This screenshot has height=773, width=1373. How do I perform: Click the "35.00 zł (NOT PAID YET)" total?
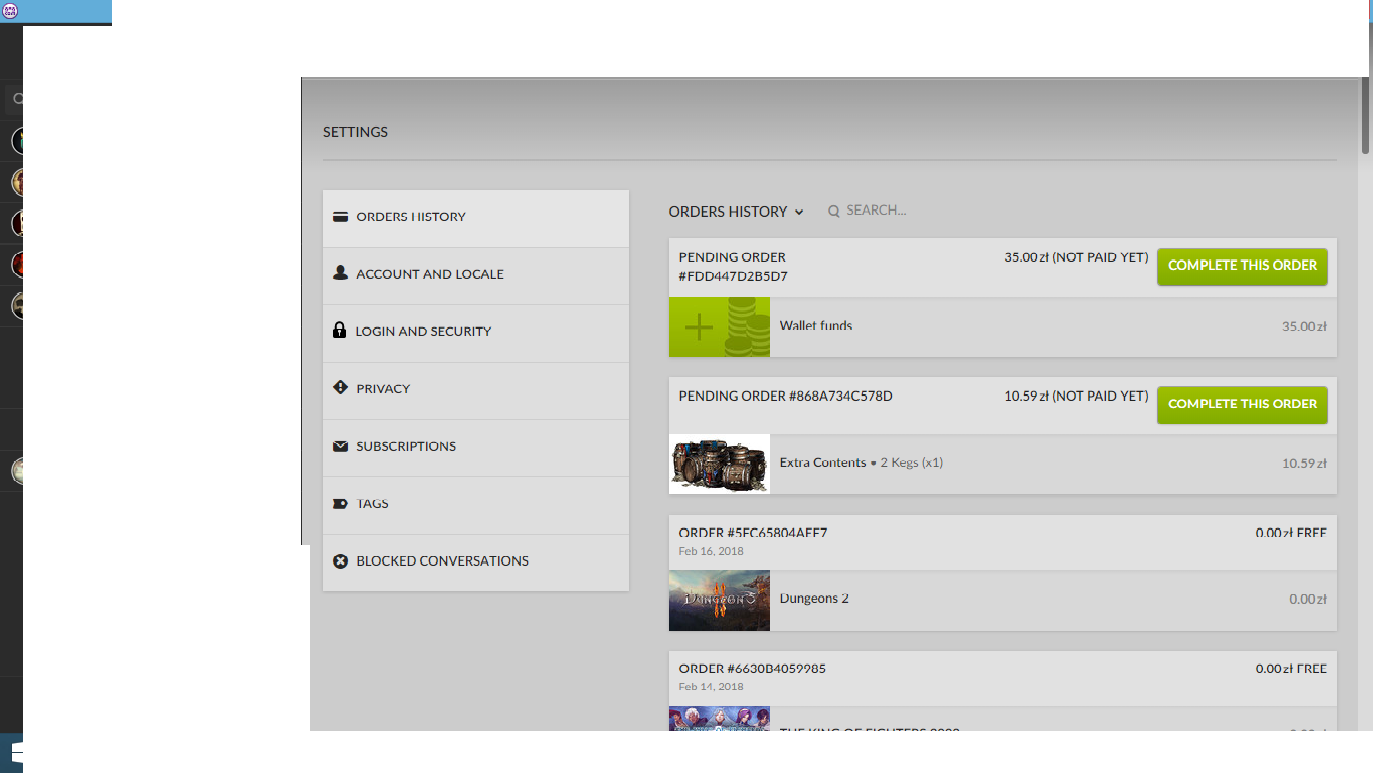[x=1076, y=258]
